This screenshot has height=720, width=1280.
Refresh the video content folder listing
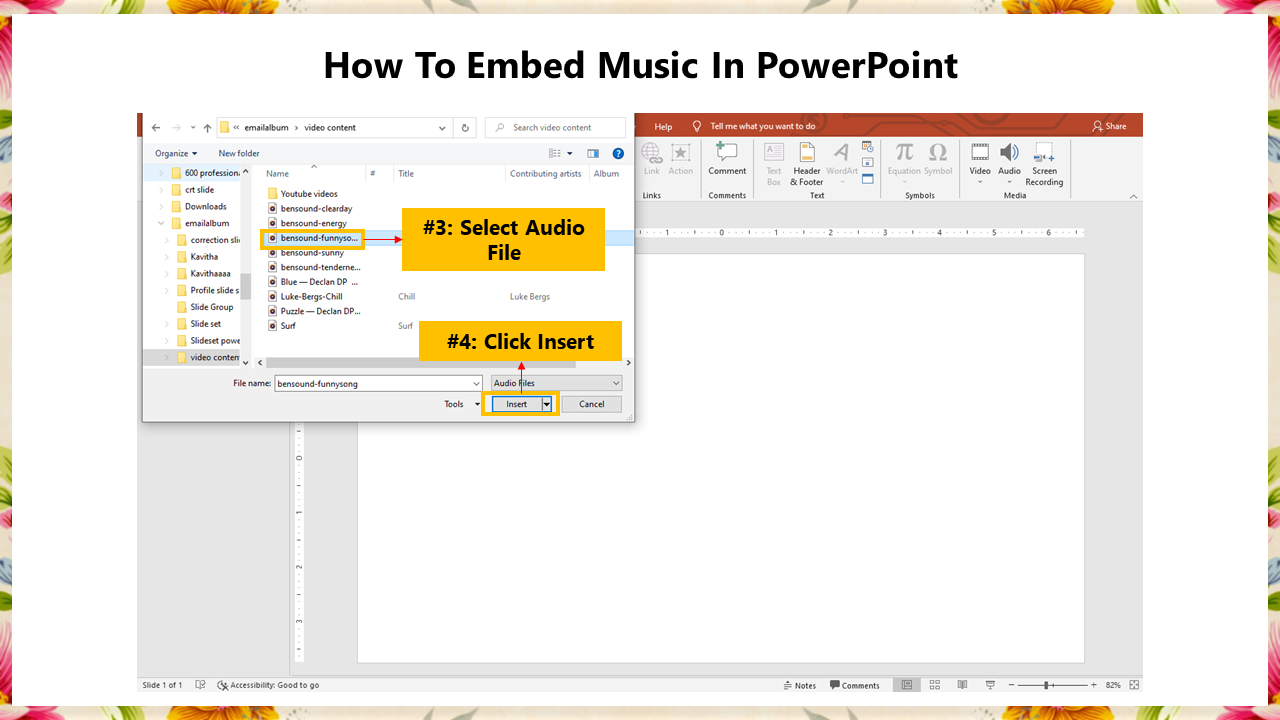(465, 128)
